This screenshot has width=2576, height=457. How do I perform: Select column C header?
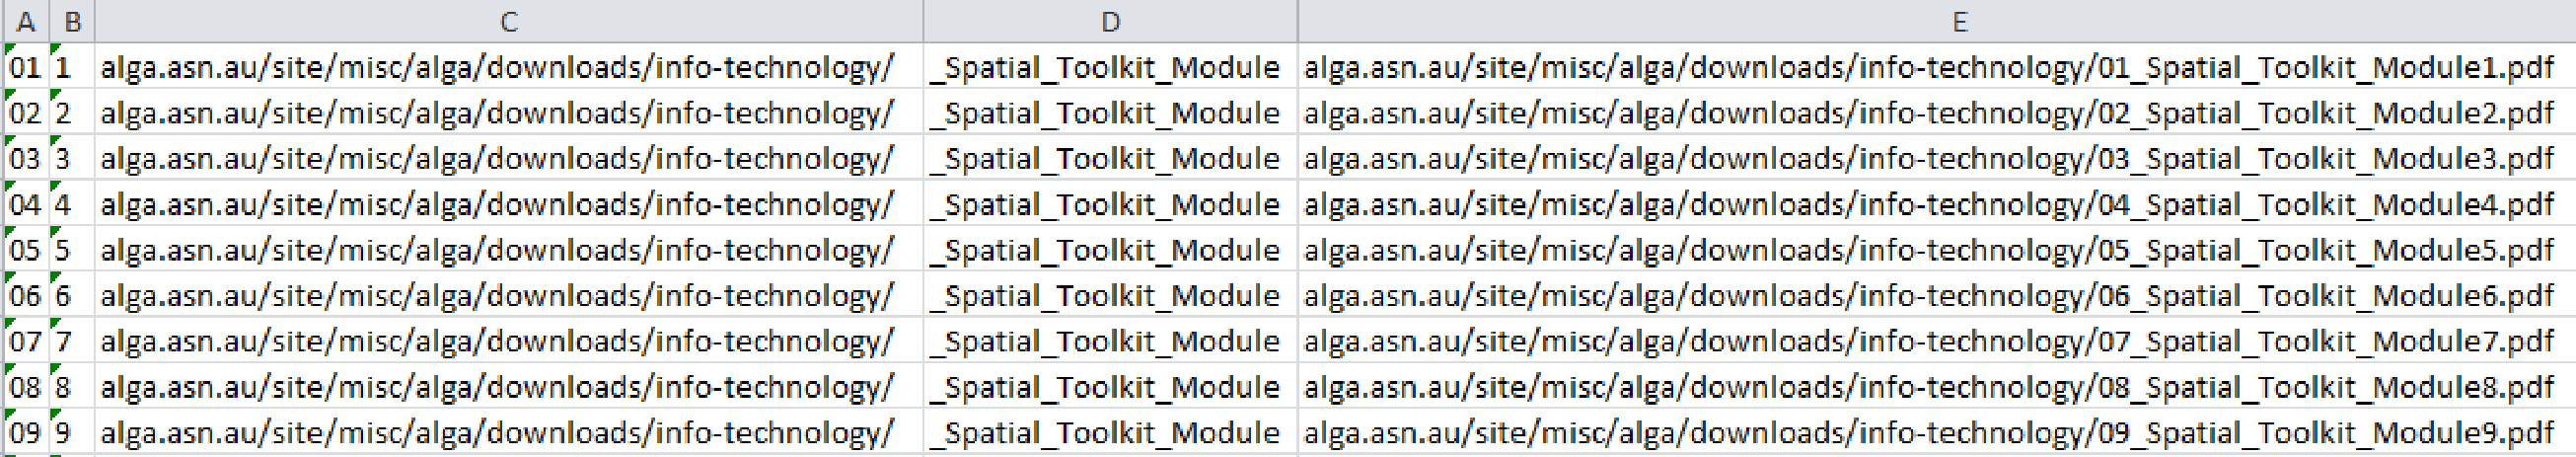point(509,21)
